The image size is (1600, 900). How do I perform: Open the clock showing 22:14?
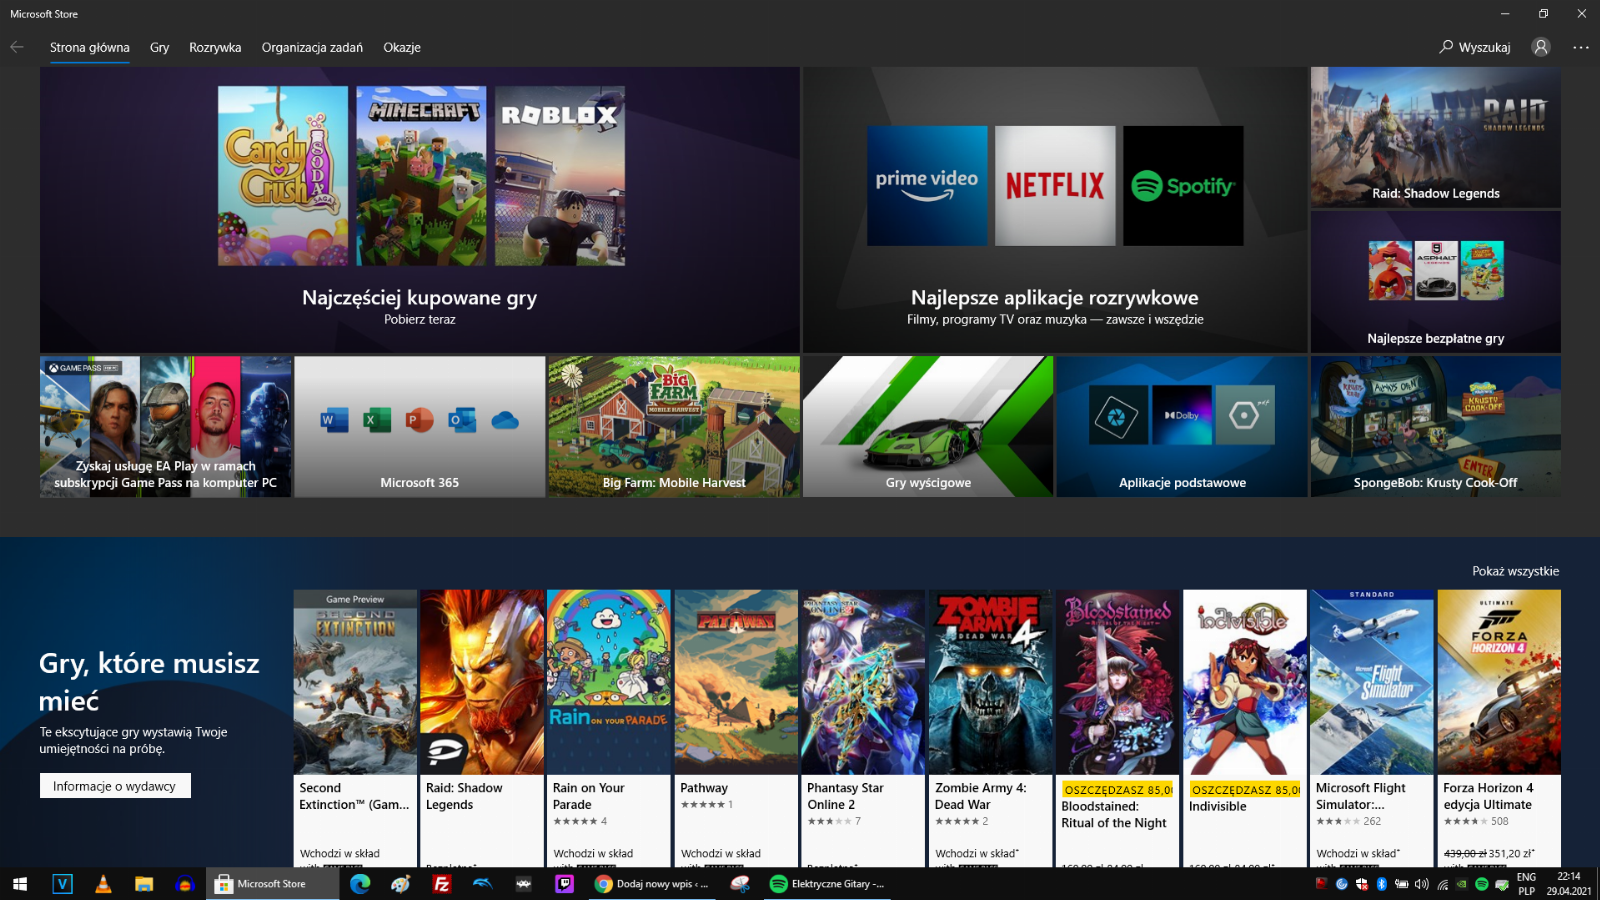(x=1569, y=884)
